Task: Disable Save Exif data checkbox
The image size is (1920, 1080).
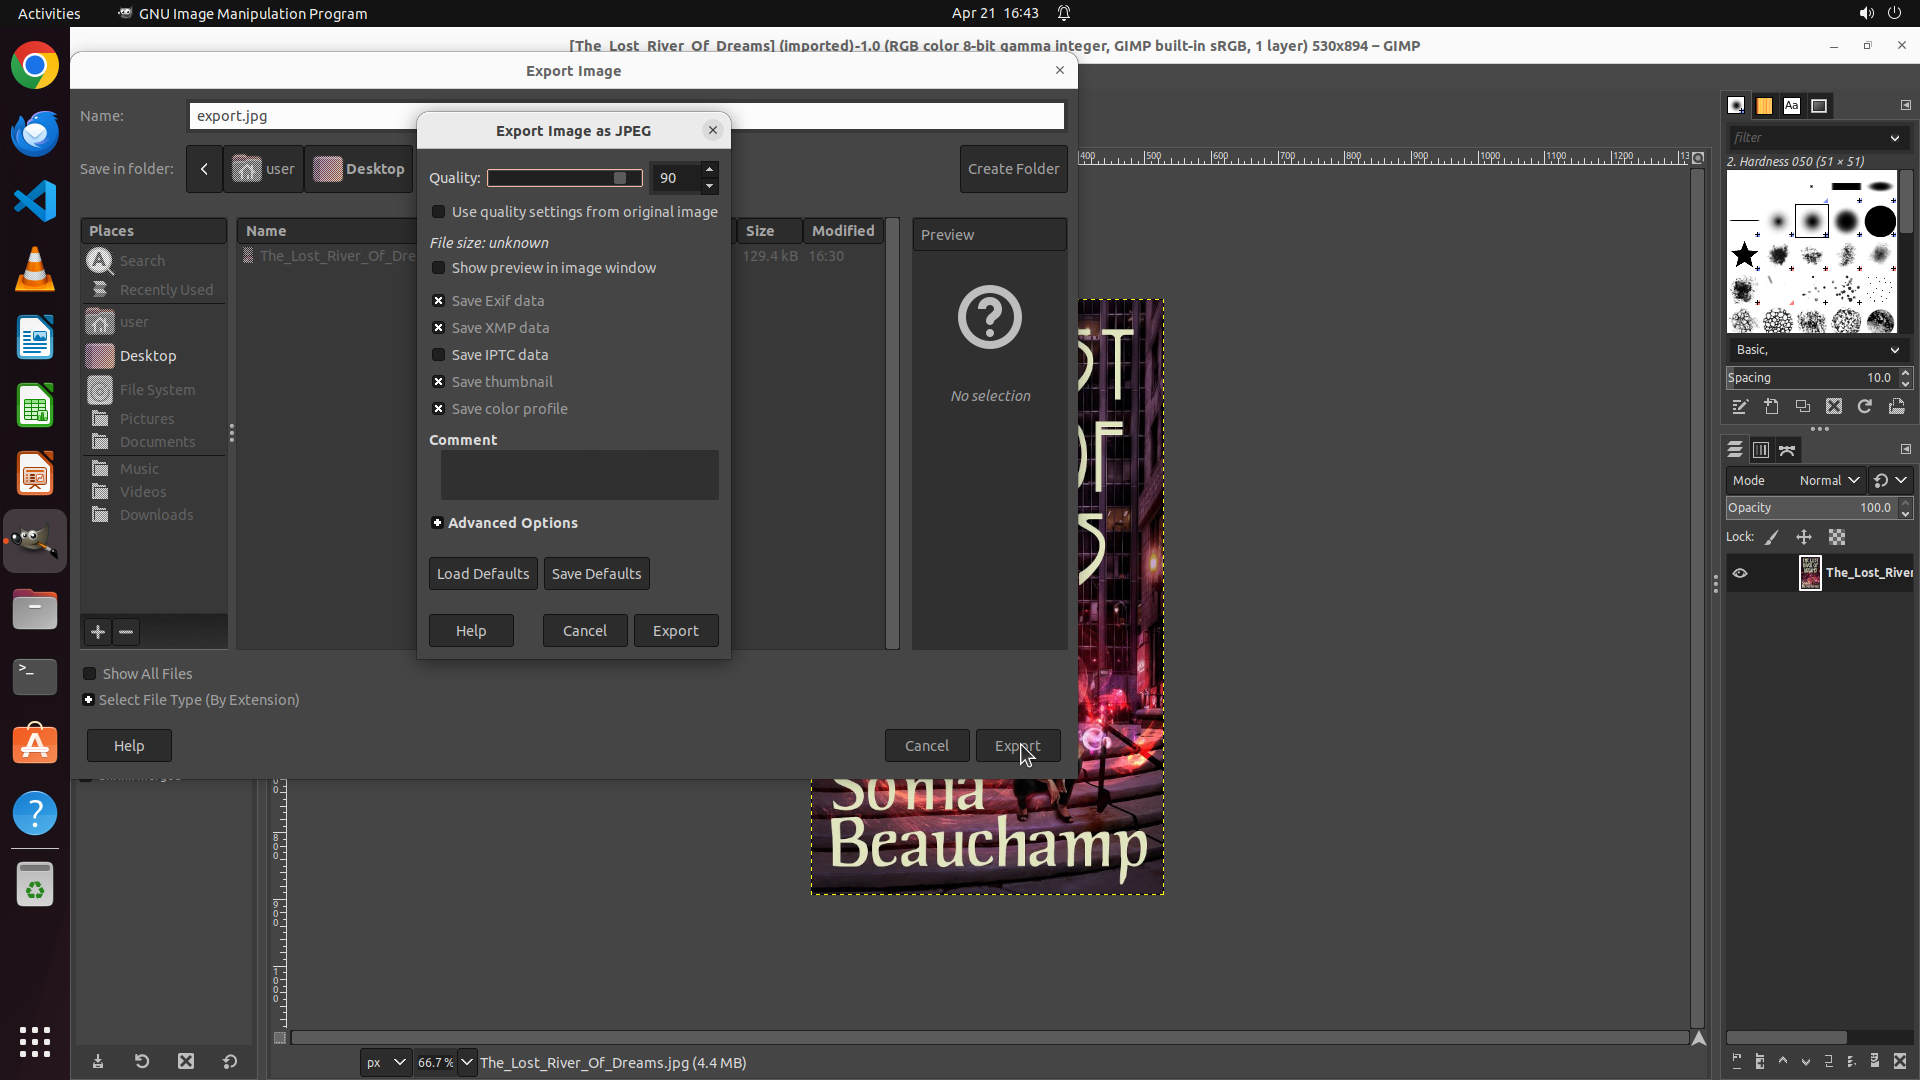Action: (x=438, y=301)
